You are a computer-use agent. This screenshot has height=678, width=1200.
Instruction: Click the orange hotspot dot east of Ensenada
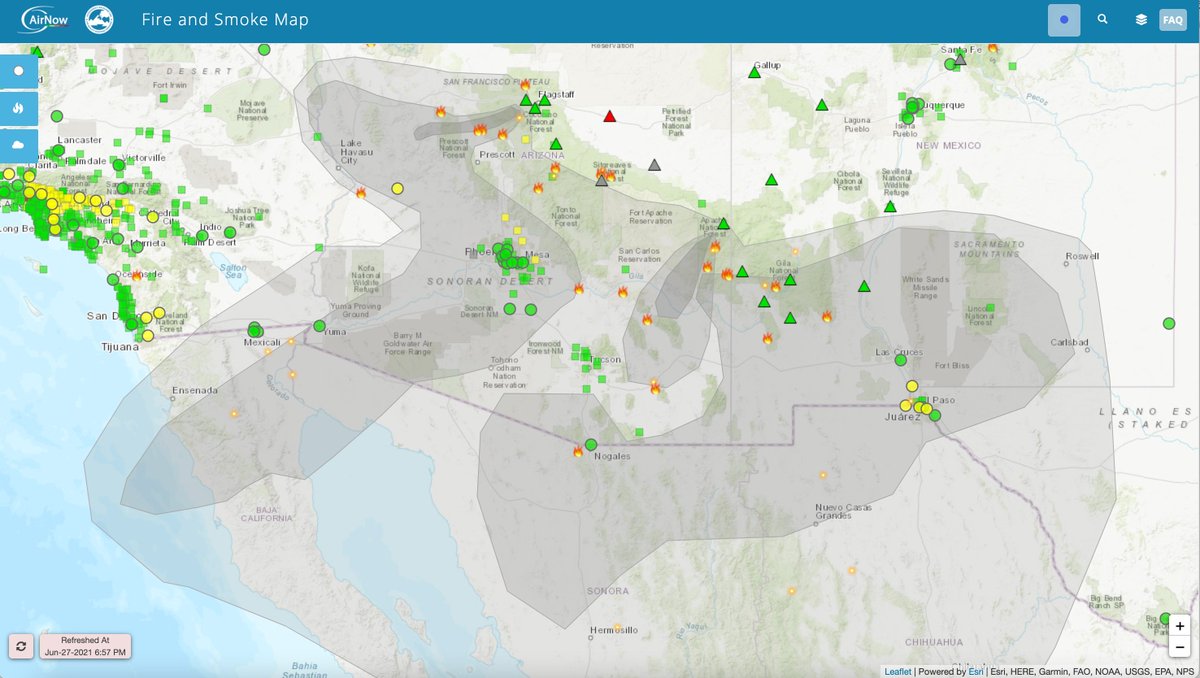click(234, 413)
